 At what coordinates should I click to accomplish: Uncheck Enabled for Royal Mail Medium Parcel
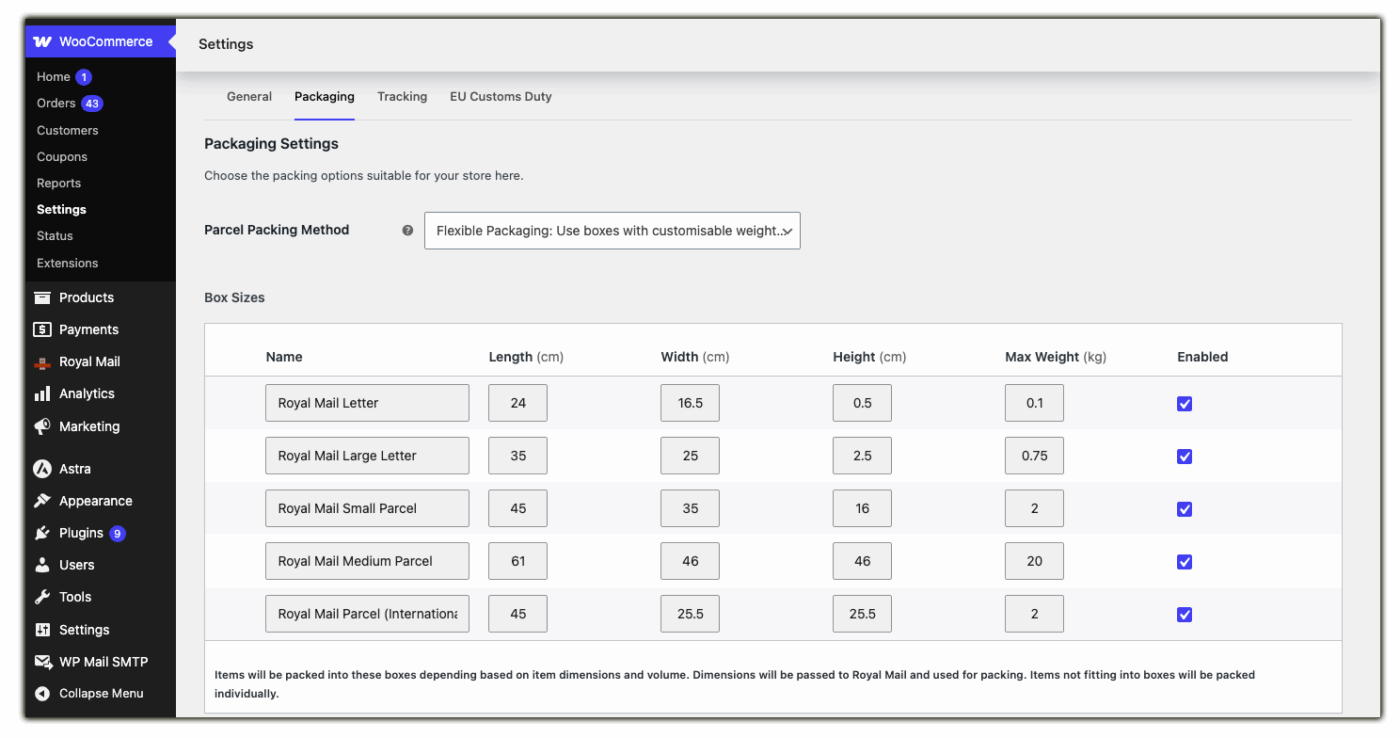[1185, 562]
